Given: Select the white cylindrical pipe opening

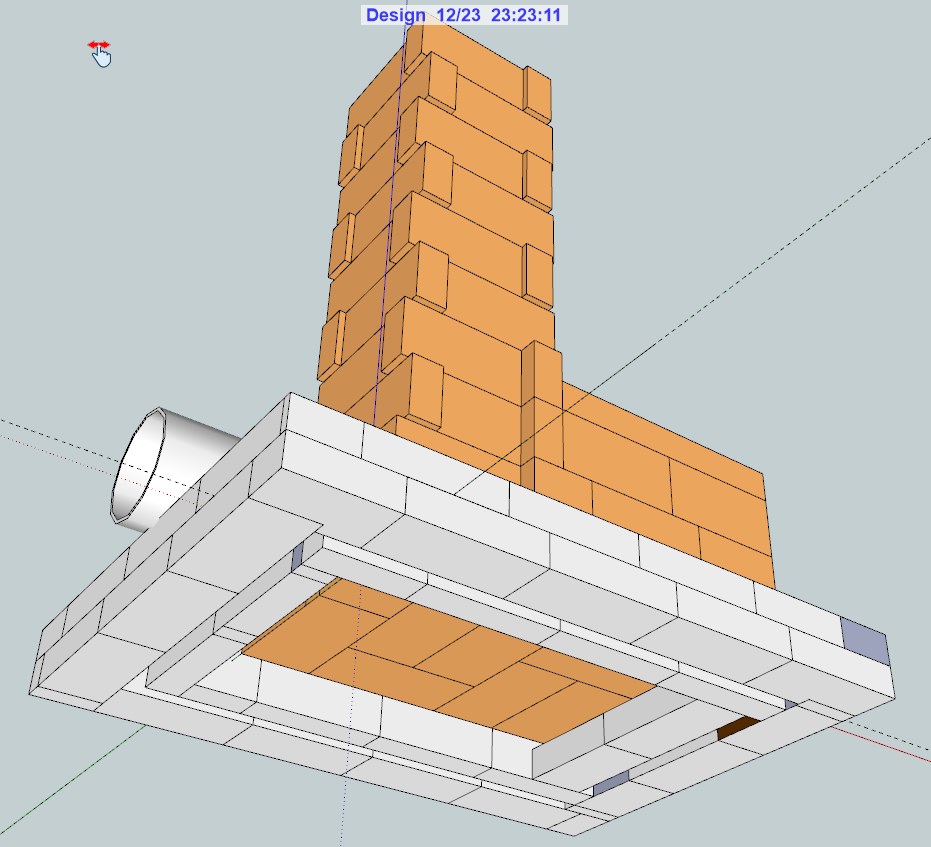Looking at the screenshot, I should [140, 468].
